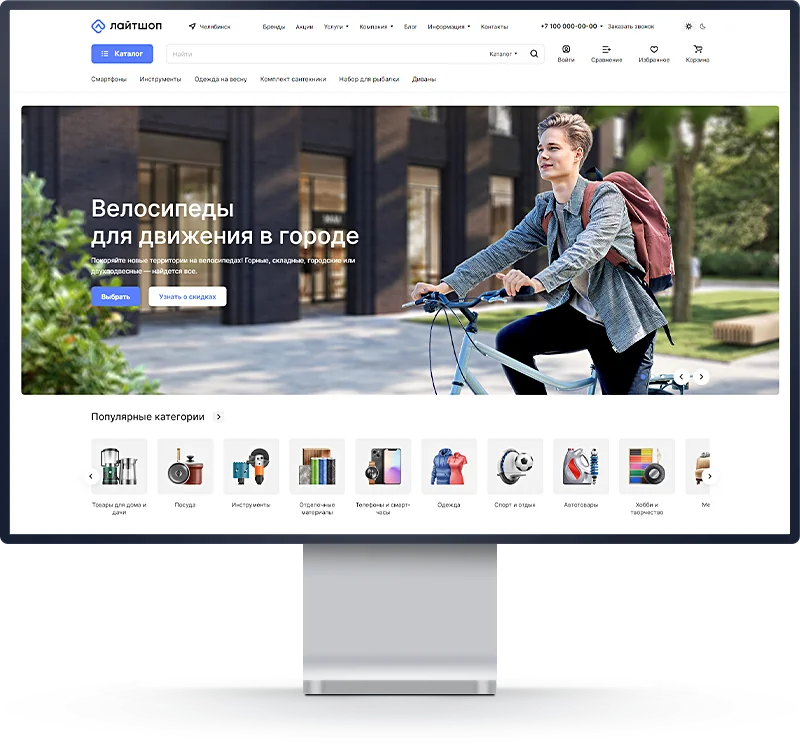Open the blue Каталог button

coord(122,54)
